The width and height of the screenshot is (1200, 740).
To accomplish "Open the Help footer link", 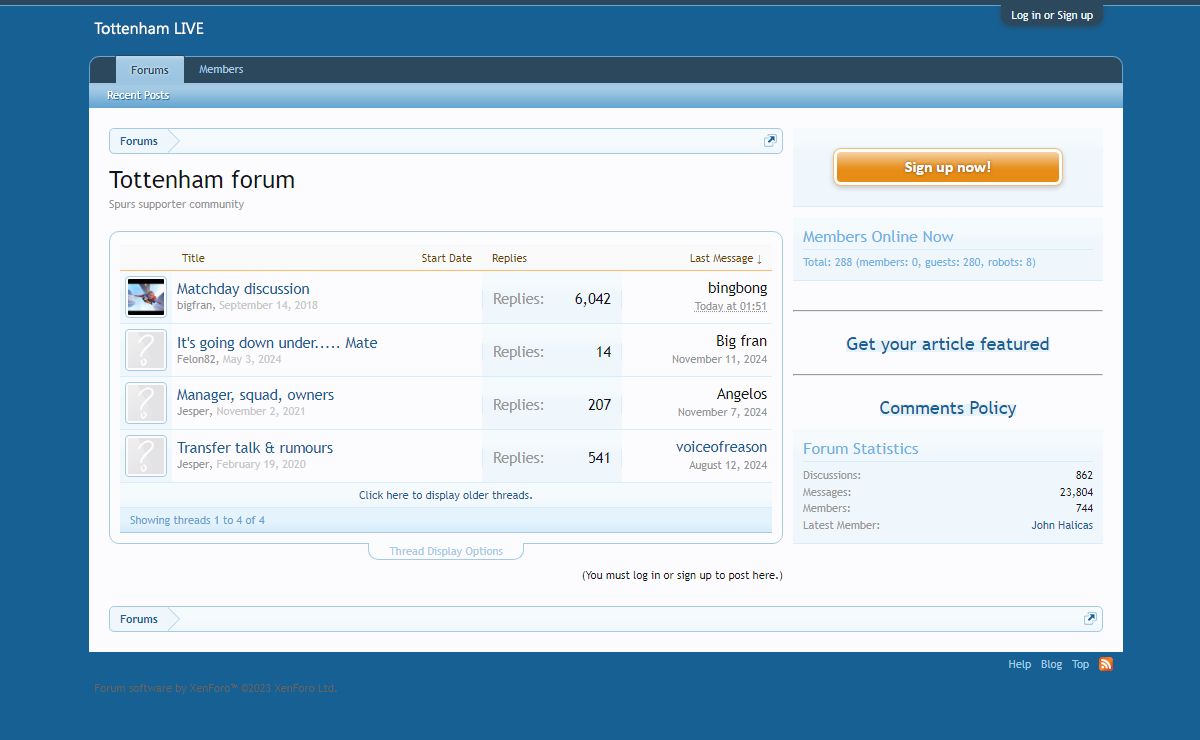I will click(1019, 664).
